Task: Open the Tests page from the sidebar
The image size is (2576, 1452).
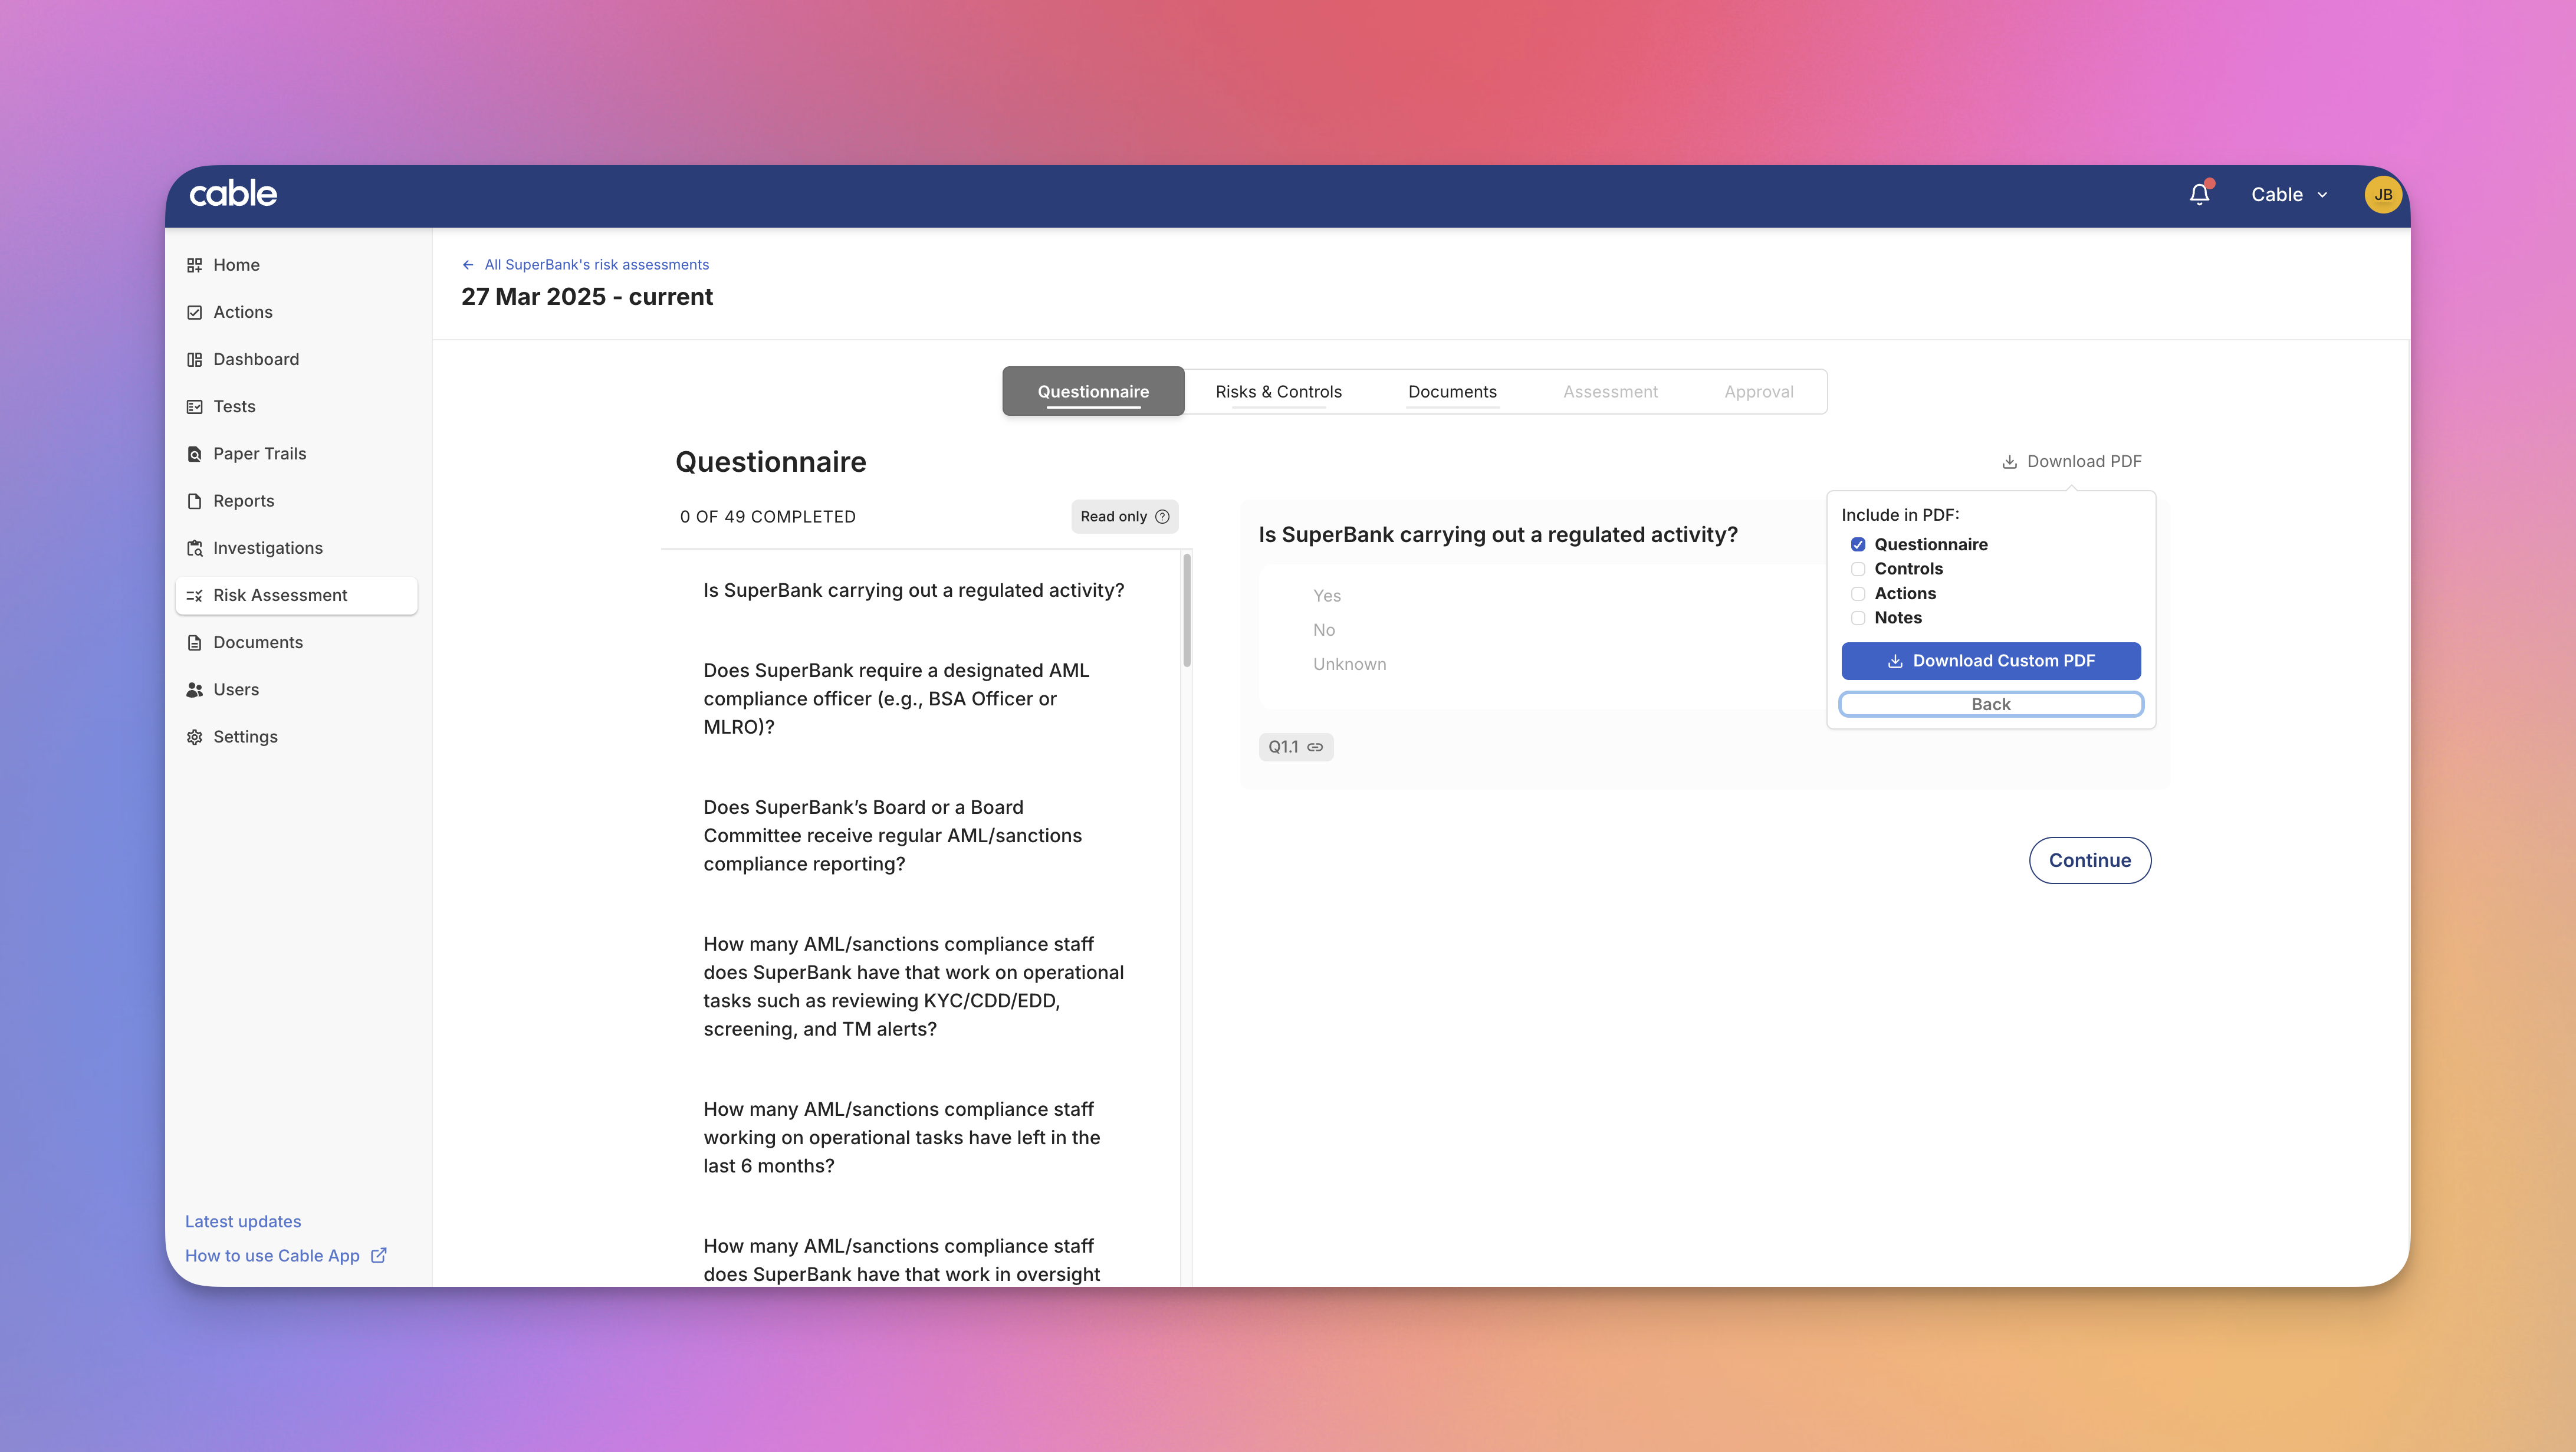Action: pos(234,406)
